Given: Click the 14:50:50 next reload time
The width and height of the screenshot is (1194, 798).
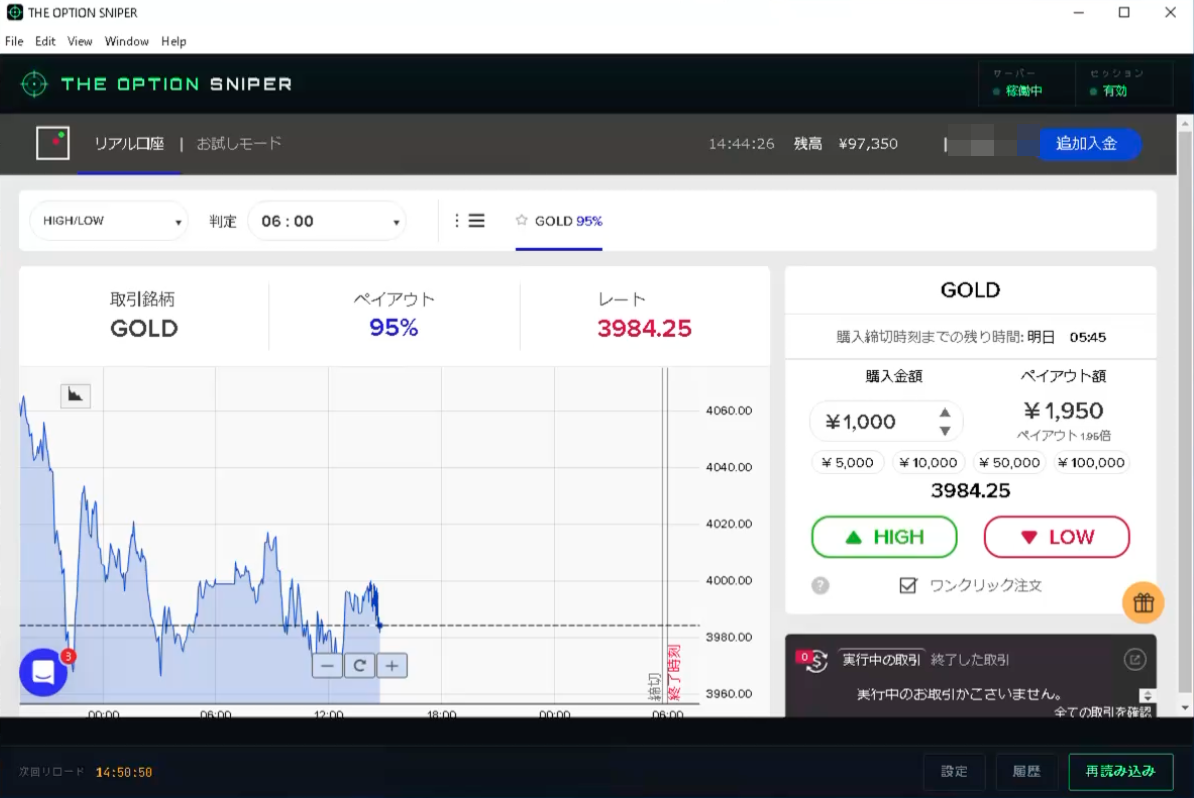Looking at the screenshot, I should (x=124, y=772).
